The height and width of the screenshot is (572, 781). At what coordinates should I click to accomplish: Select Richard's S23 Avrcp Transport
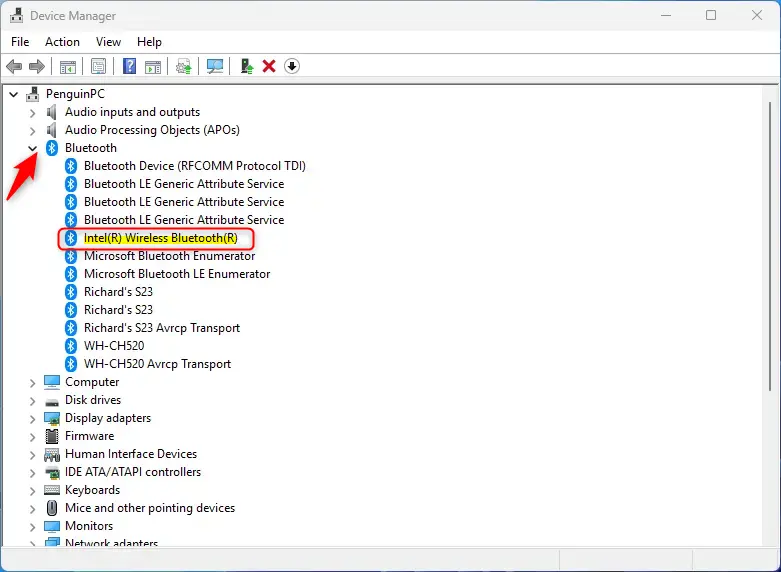(x=162, y=328)
